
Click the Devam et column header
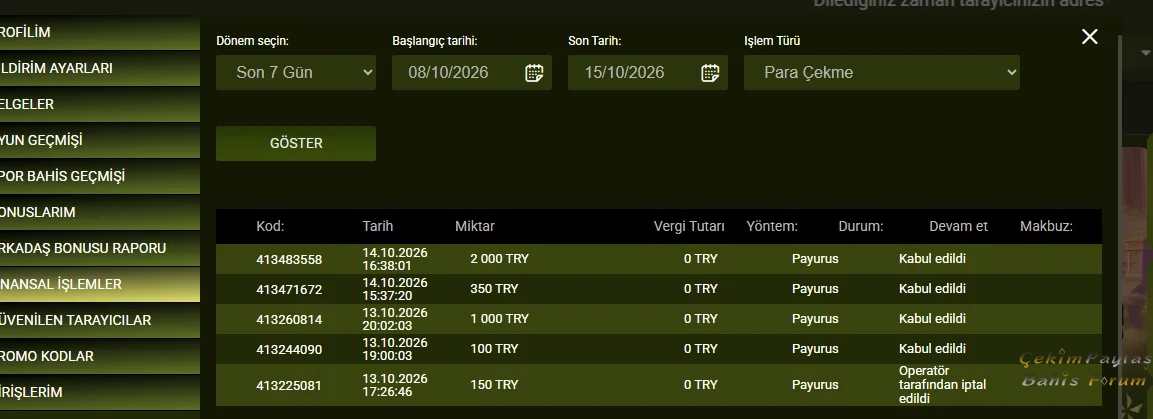pyautogui.click(x=958, y=226)
